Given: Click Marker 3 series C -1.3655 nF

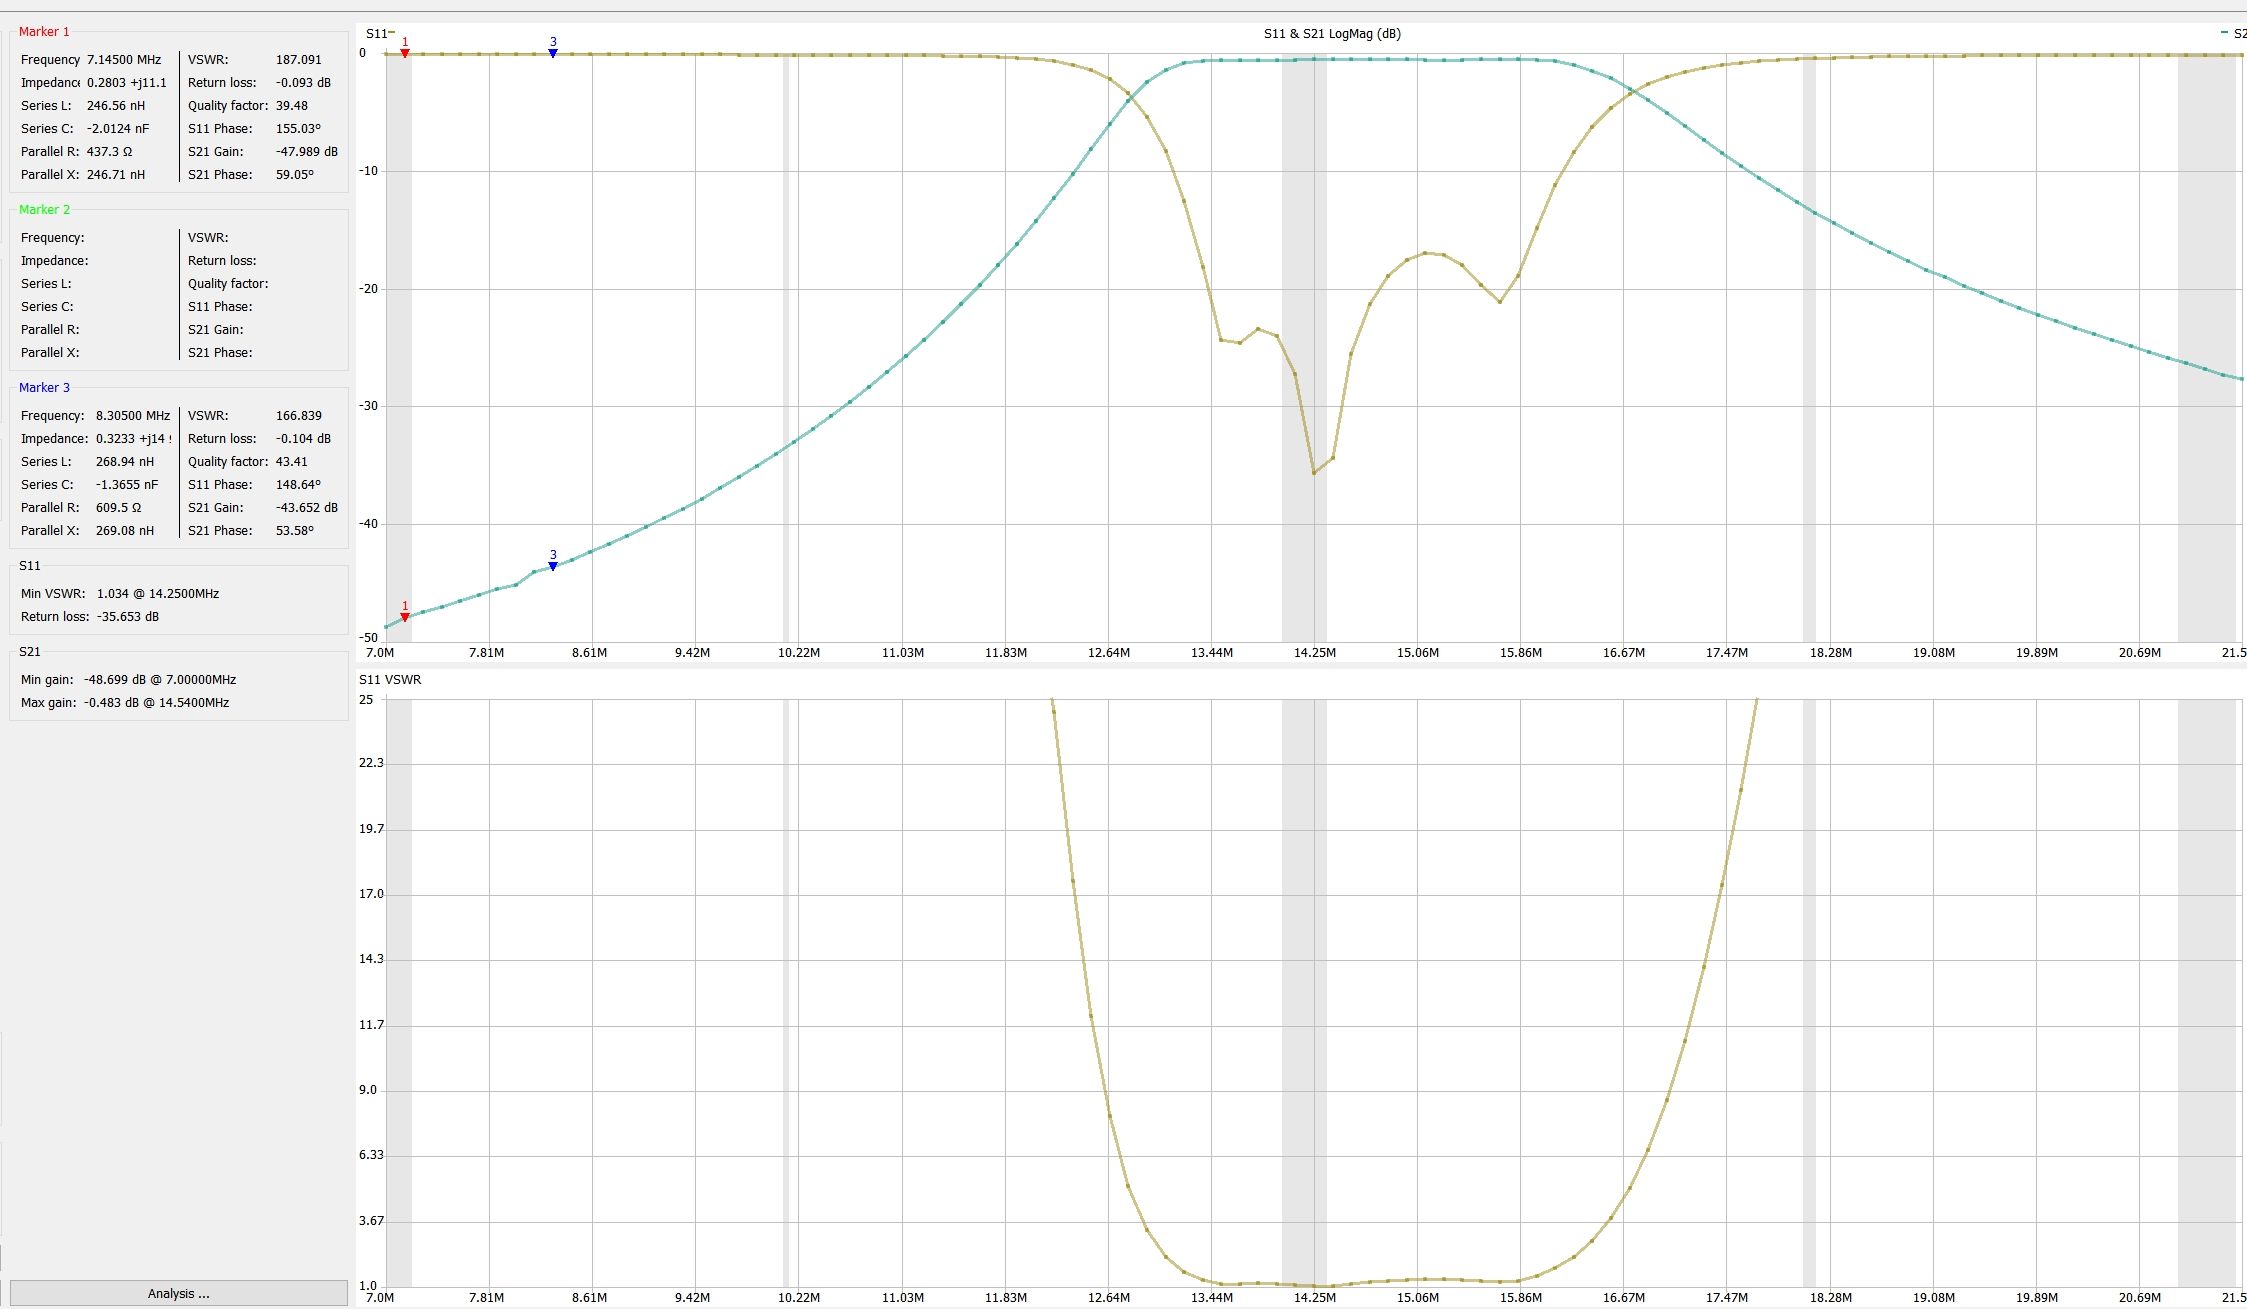Looking at the screenshot, I should pos(127,485).
